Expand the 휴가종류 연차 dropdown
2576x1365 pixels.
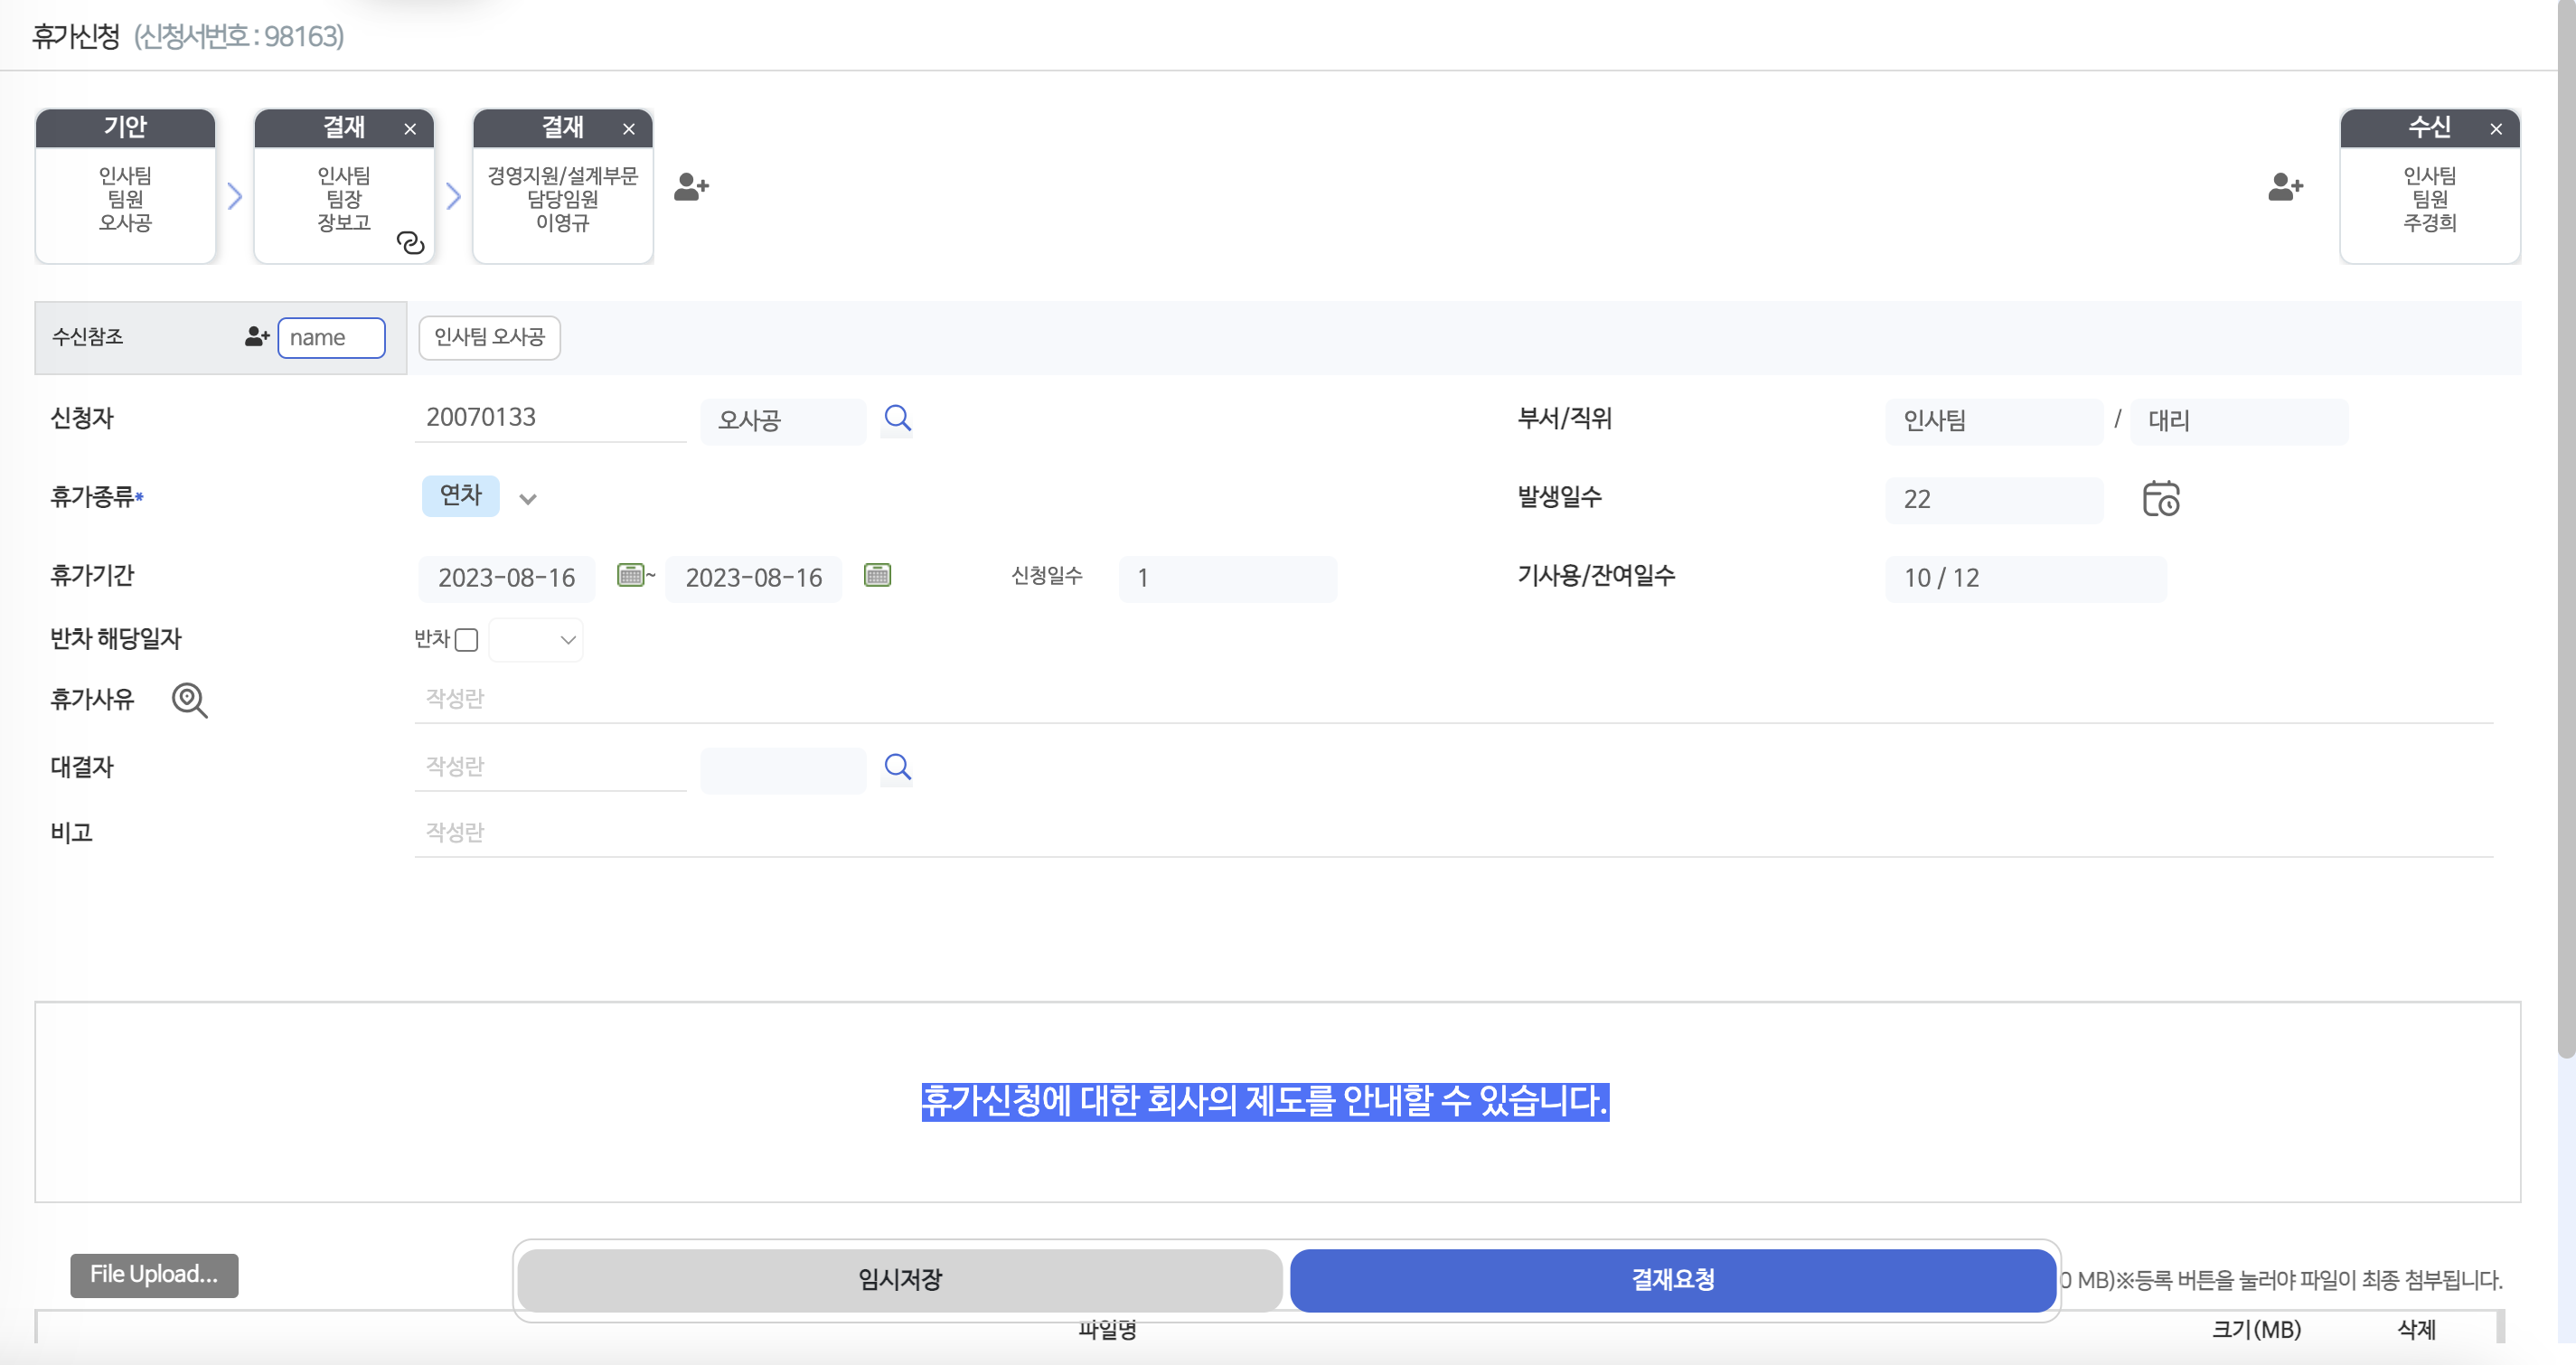[528, 498]
